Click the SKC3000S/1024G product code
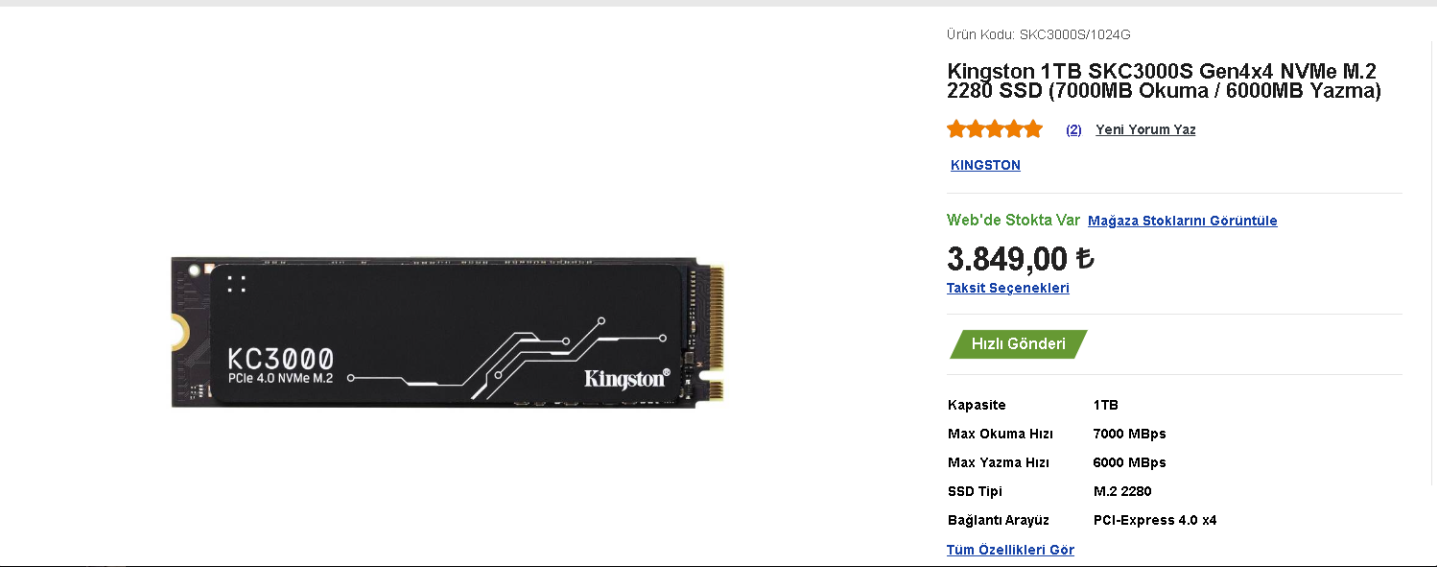1437x567 pixels. (x=1074, y=35)
